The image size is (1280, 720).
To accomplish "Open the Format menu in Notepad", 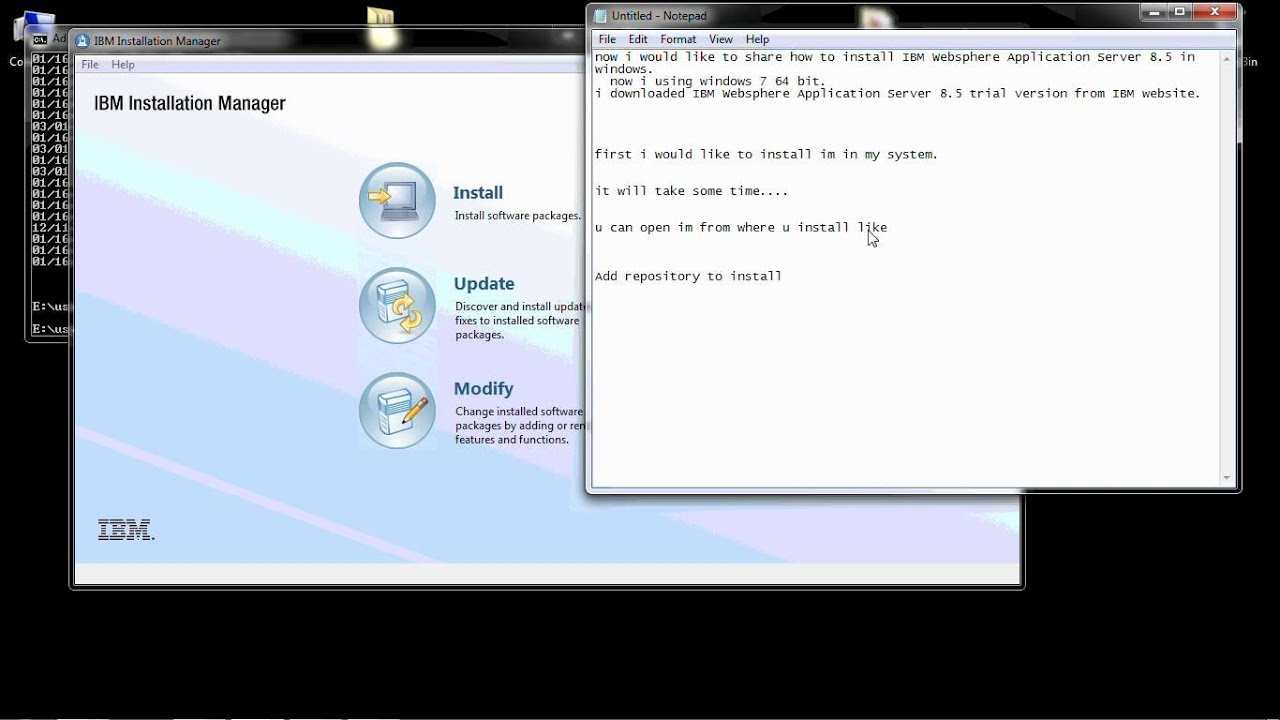I will (678, 39).
